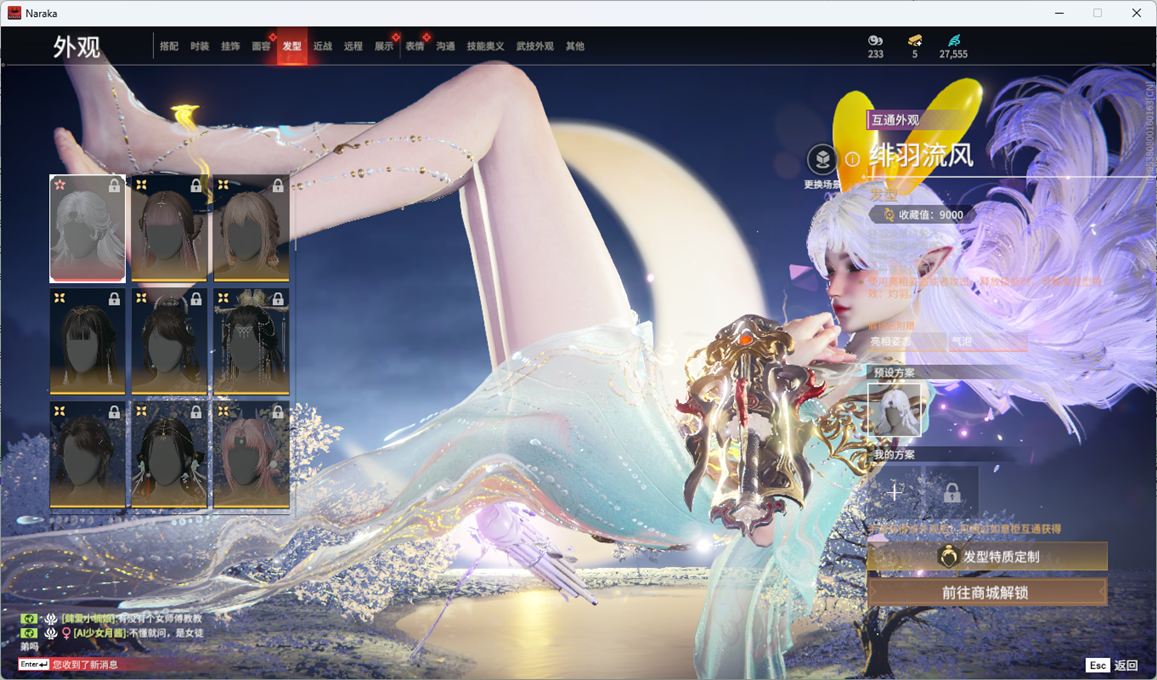The width and height of the screenshot is (1157, 680).
Task: Select the 亮相姿态 option
Action: [906, 342]
